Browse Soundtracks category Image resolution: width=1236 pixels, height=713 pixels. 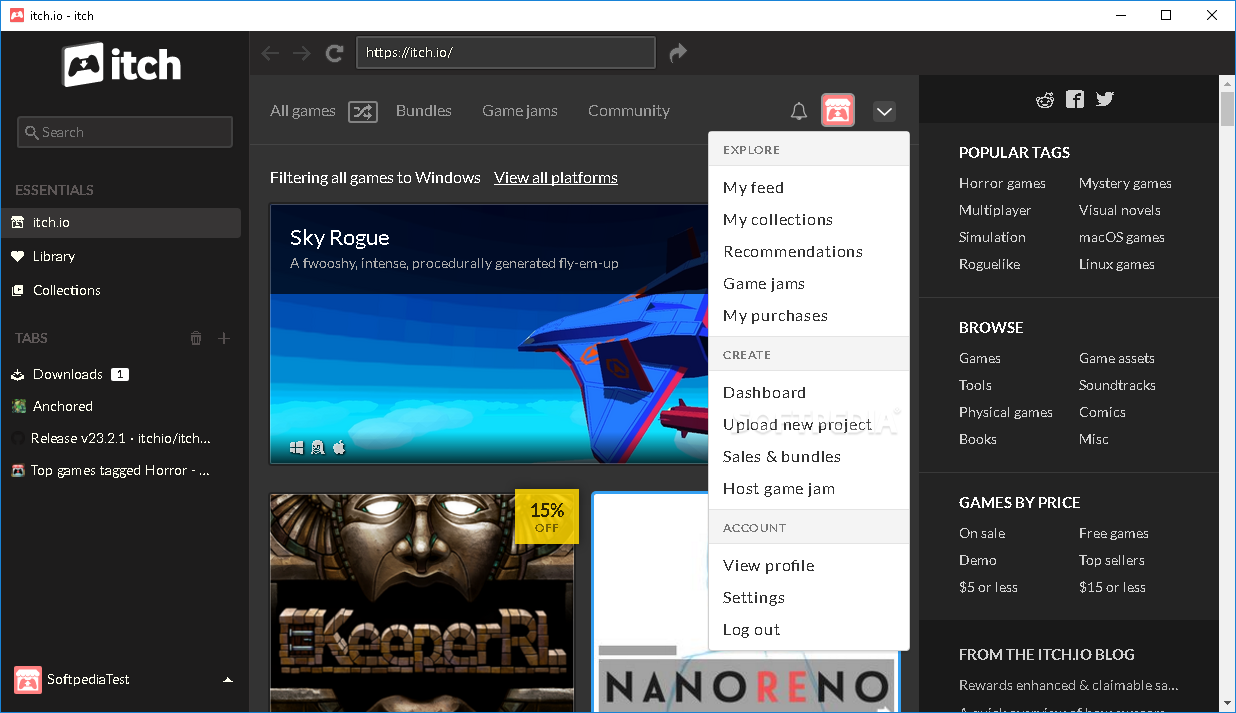[1117, 386]
